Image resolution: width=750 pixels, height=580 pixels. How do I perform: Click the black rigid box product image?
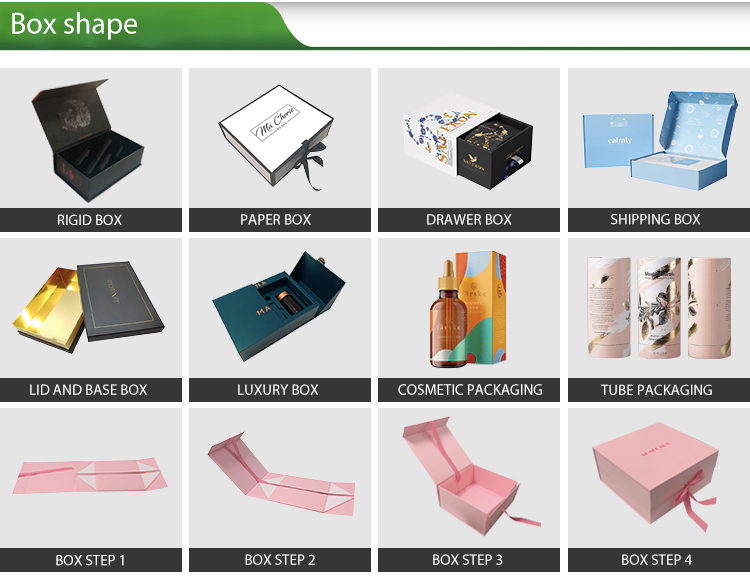(x=90, y=138)
